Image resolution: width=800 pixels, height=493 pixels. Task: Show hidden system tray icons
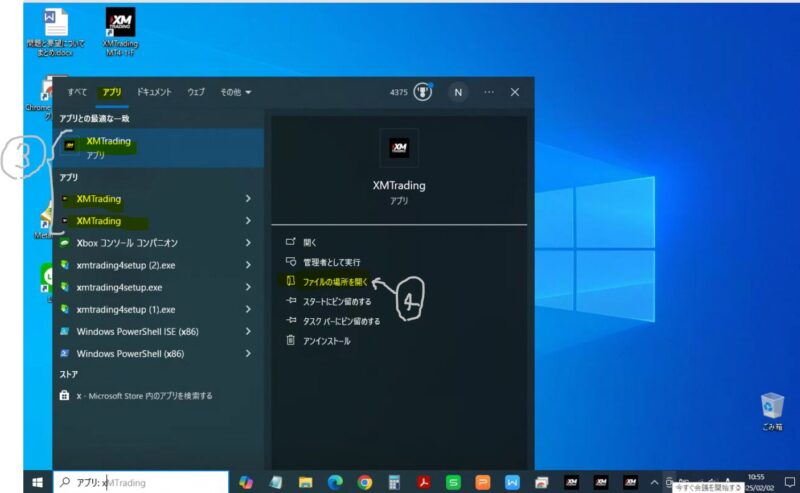click(654, 482)
